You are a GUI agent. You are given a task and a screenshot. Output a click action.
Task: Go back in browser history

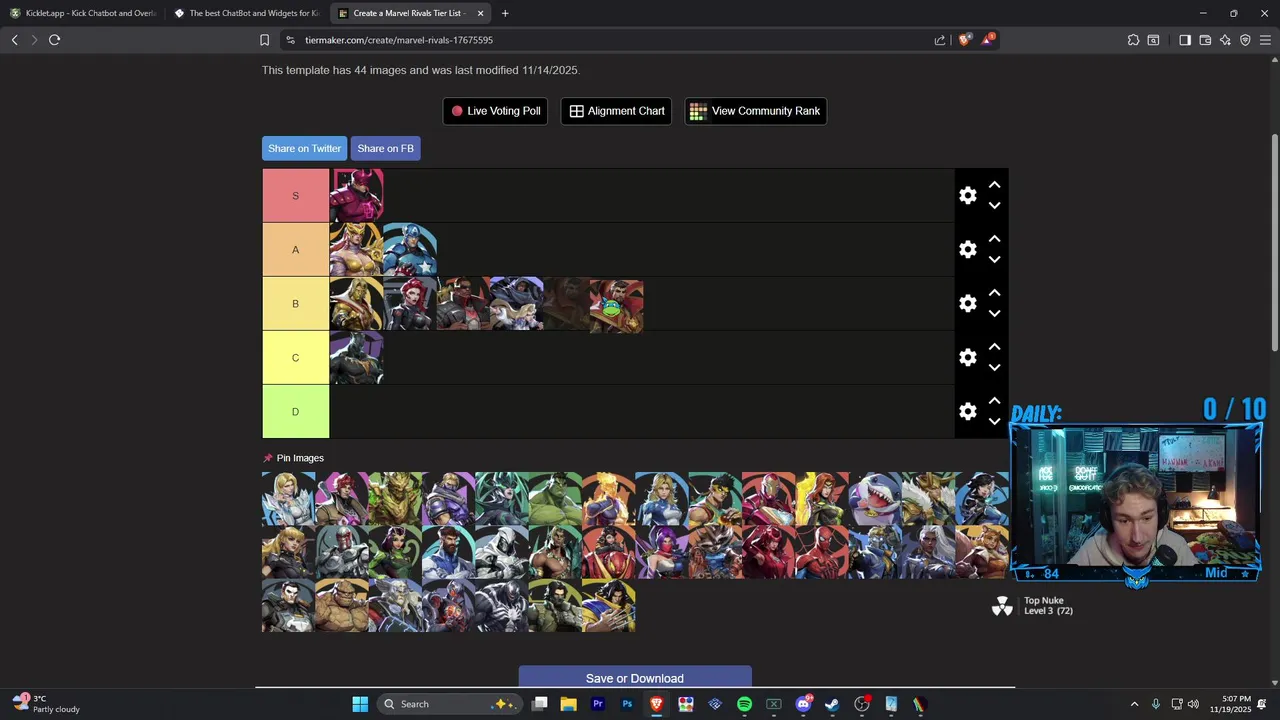[x=14, y=40]
